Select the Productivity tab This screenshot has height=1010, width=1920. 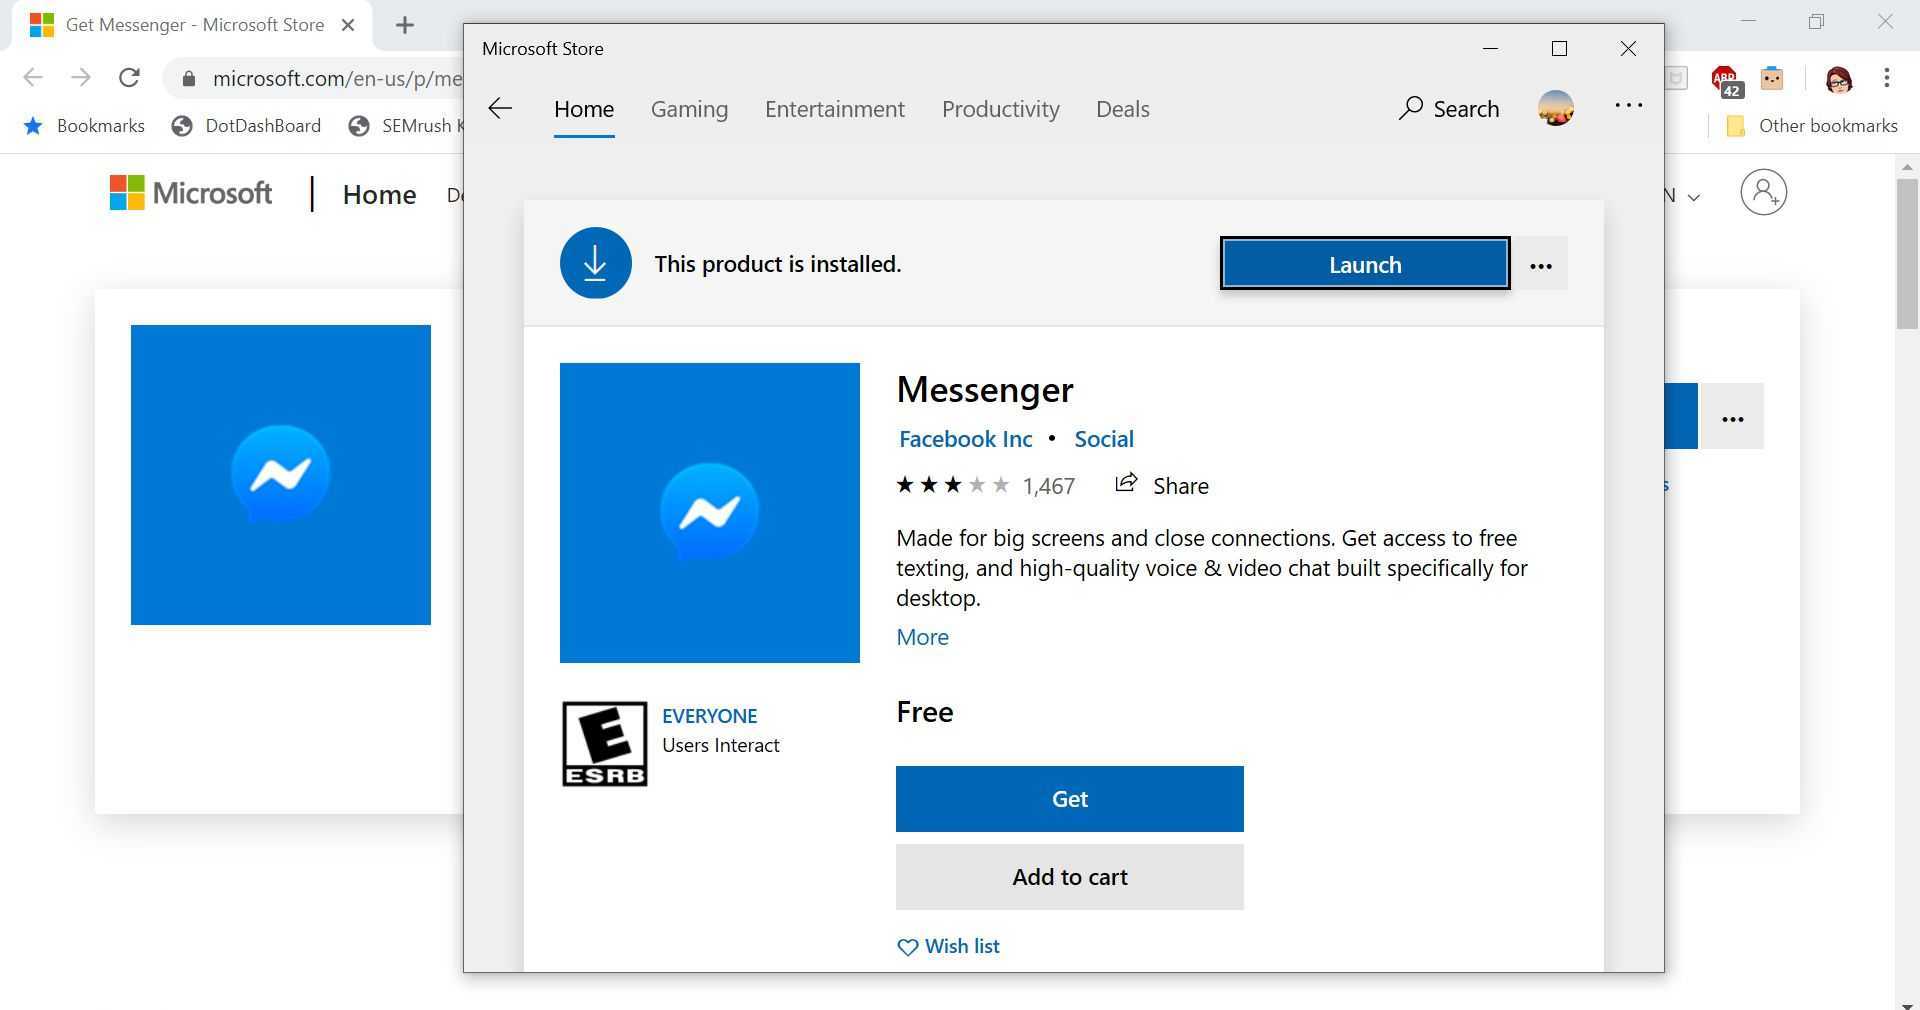(1001, 110)
